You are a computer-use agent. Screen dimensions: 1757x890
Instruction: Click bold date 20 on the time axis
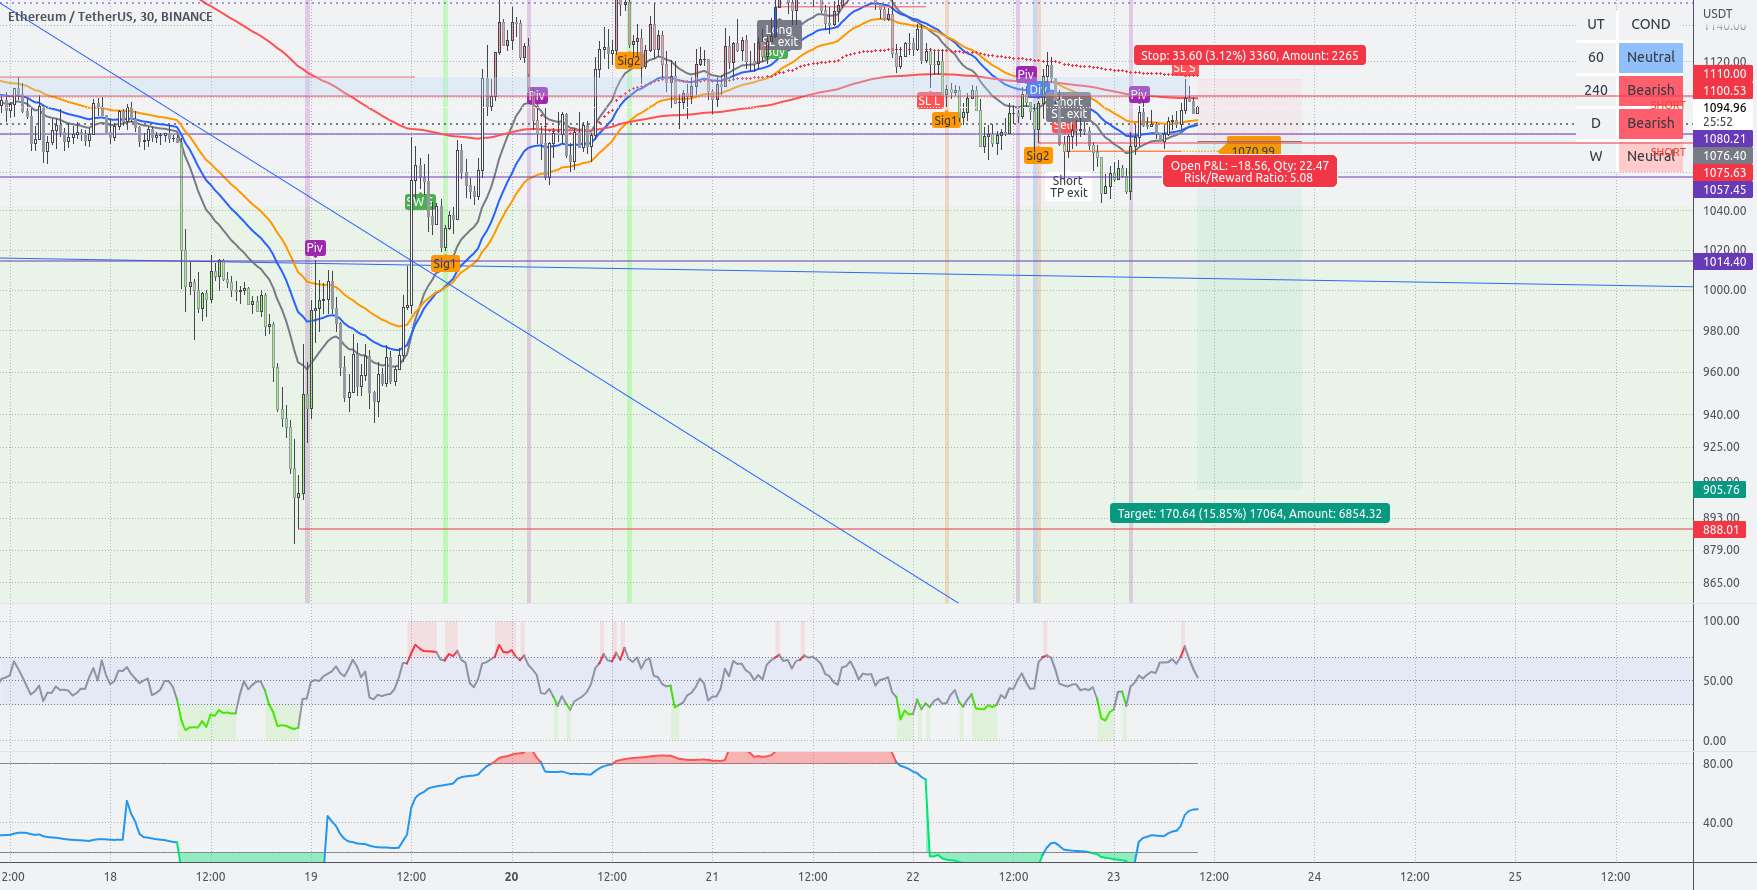click(x=511, y=877)
